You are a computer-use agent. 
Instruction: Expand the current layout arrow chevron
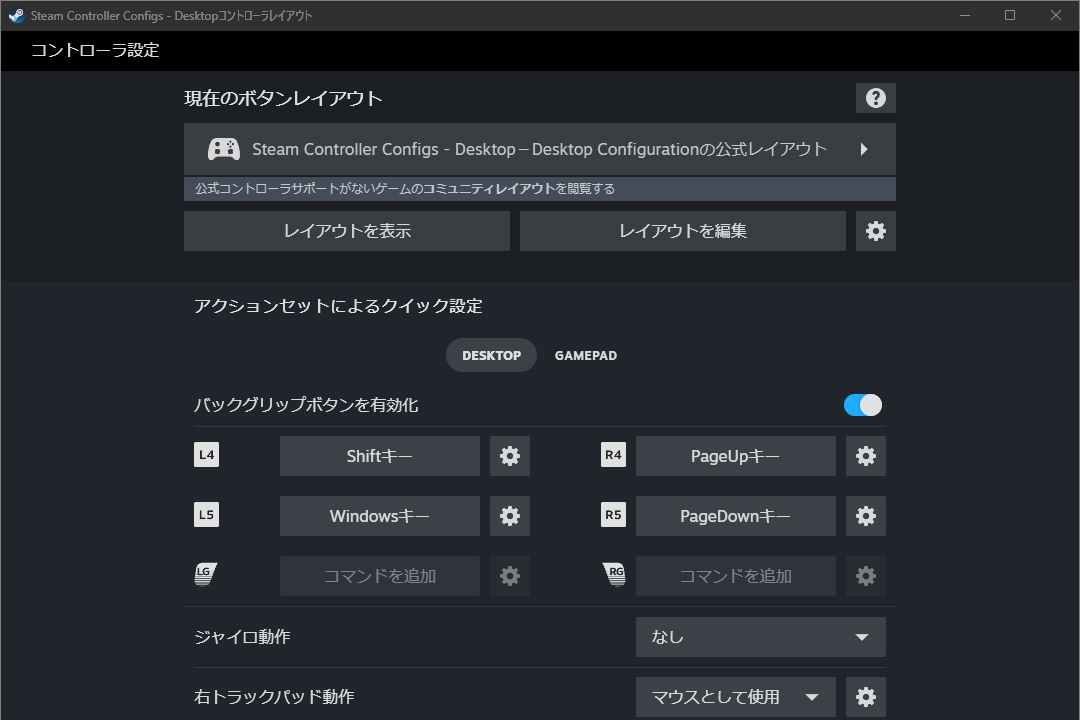[864, 149]
